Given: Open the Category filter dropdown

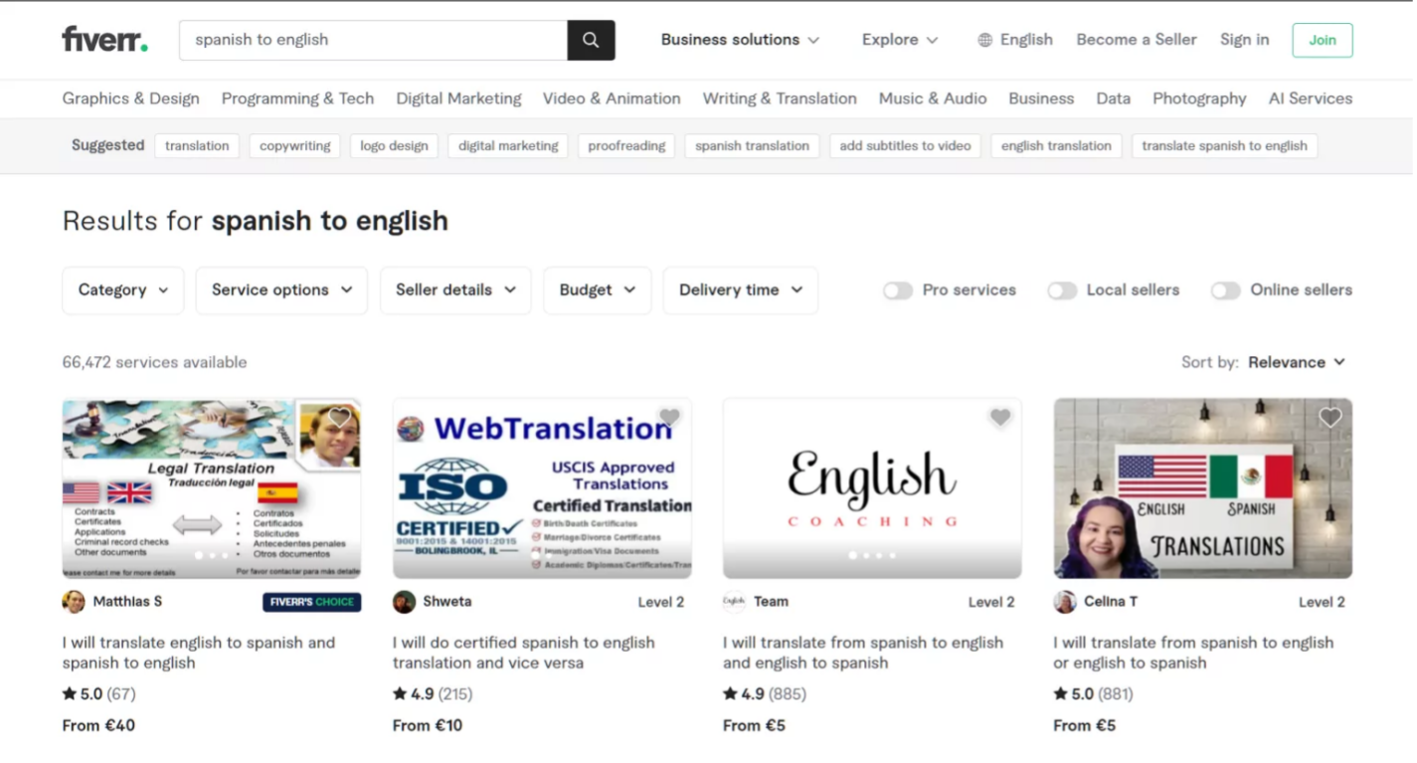Looking at the screenshot, I should [x=123, y=290].
